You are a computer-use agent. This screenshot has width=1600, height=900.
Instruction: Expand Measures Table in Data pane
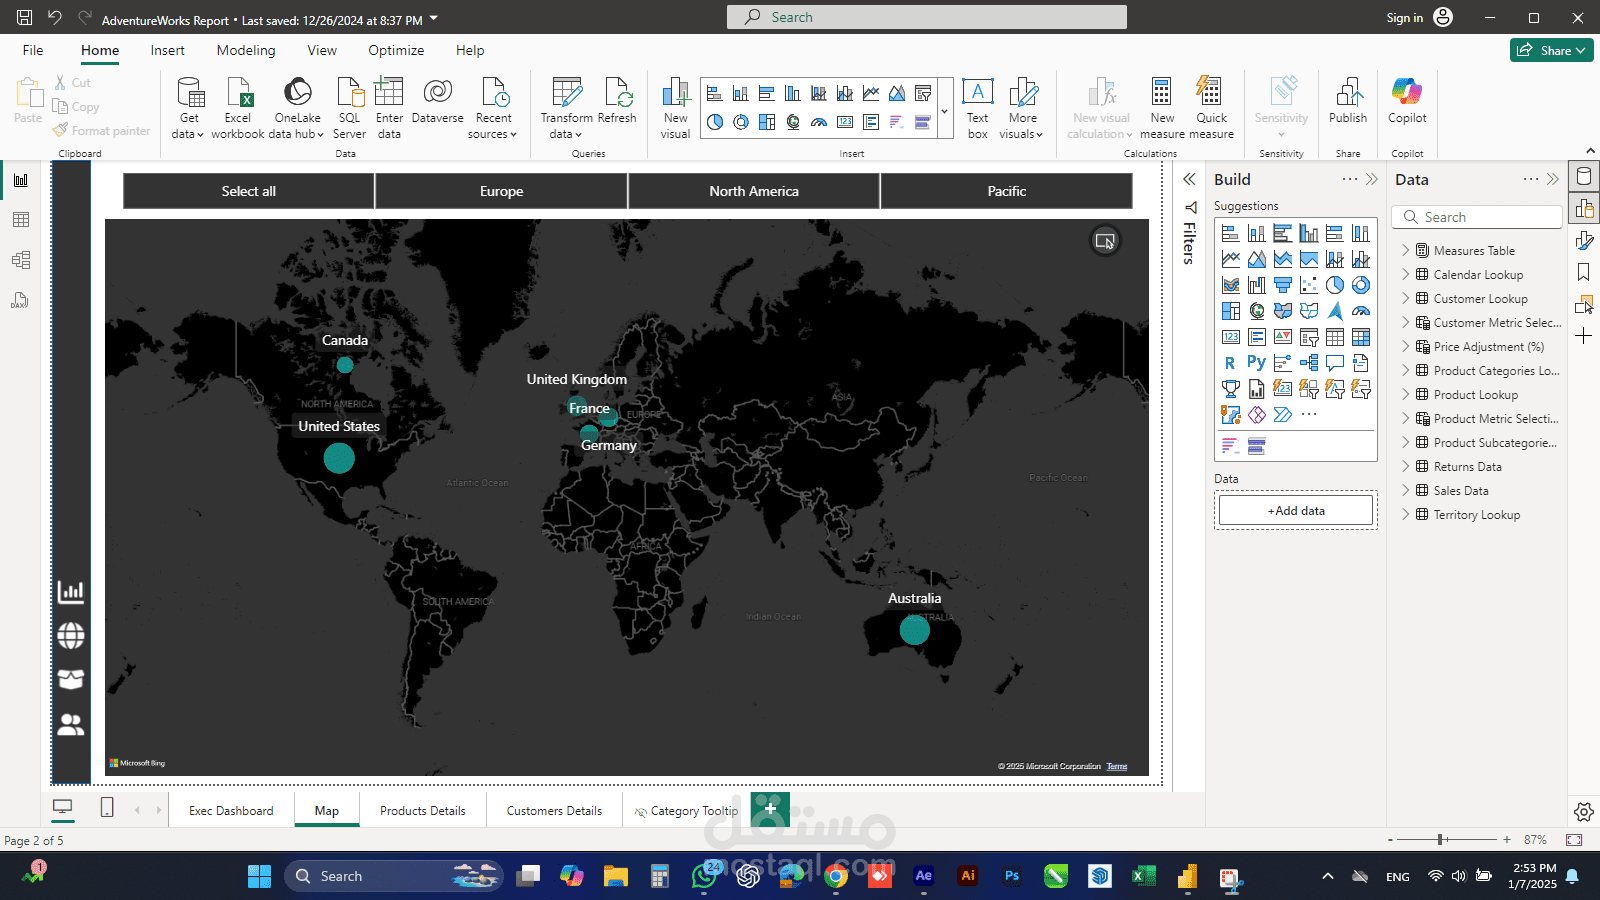point(1405,250)
